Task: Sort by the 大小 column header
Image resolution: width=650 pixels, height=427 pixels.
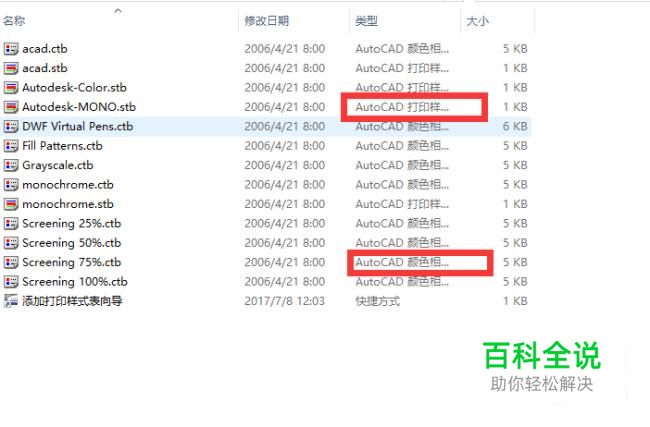Action: pos(478,21)
